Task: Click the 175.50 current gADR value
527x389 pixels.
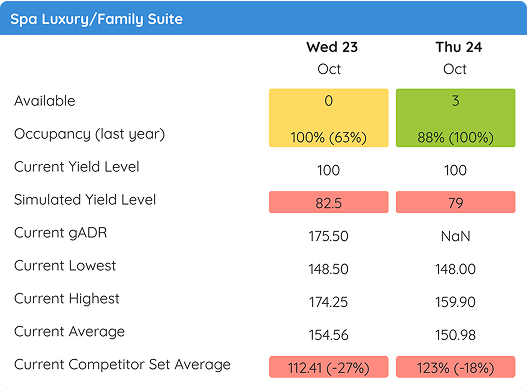Action: click(x=329, y=236)
